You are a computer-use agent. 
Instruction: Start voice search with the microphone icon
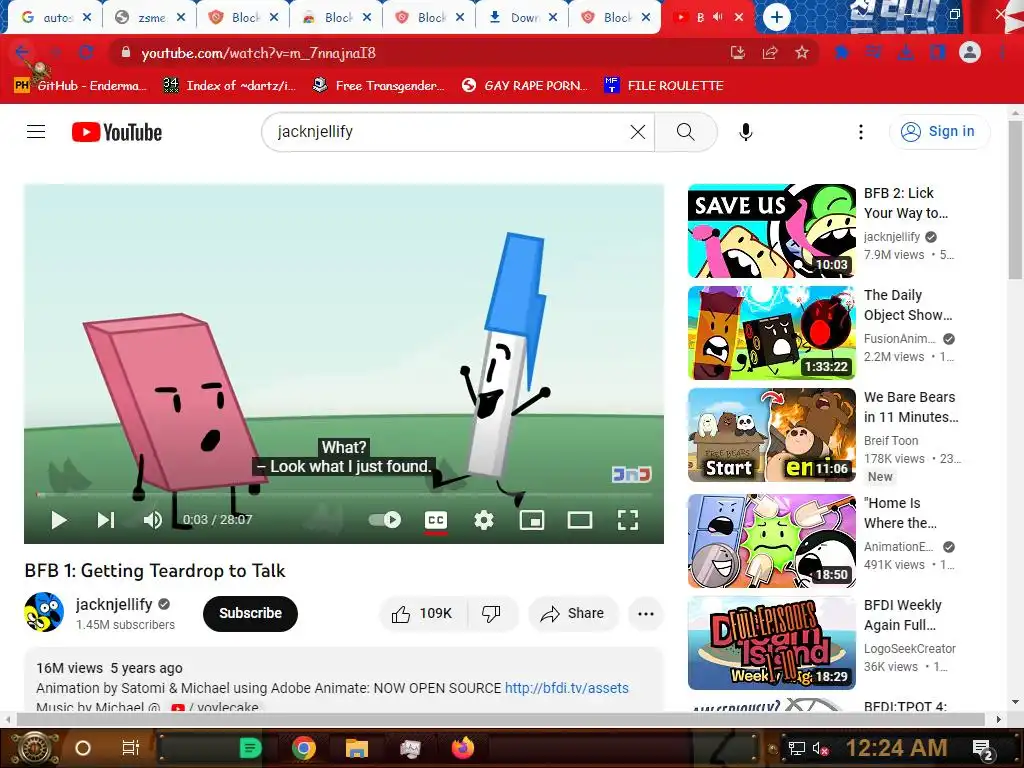[746, 132]
